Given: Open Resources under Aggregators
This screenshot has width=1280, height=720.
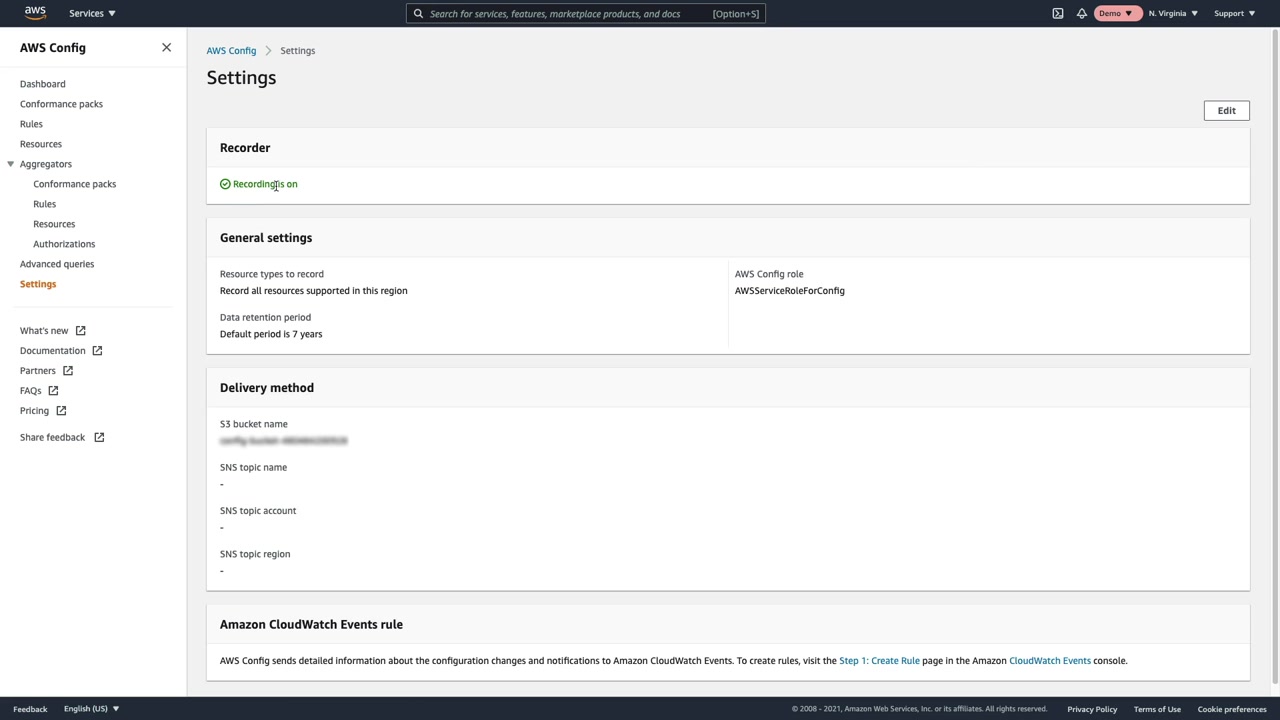Looking at the screenshot, I should 54,224.
